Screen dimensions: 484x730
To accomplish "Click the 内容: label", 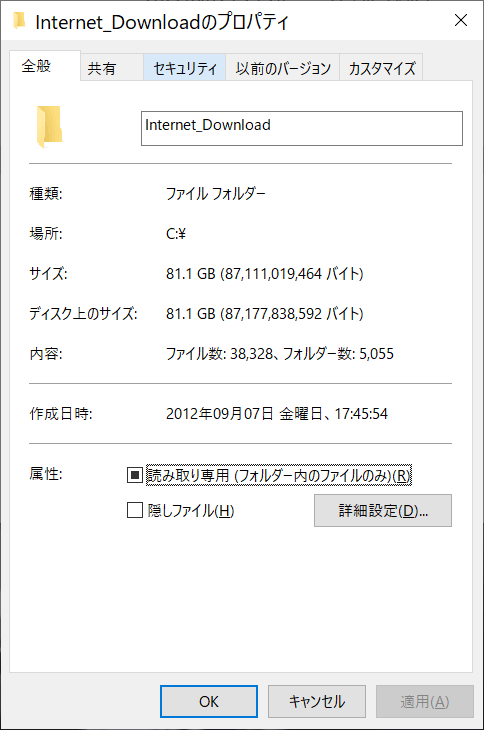I will pyautogui.click(x=46, y=354).
